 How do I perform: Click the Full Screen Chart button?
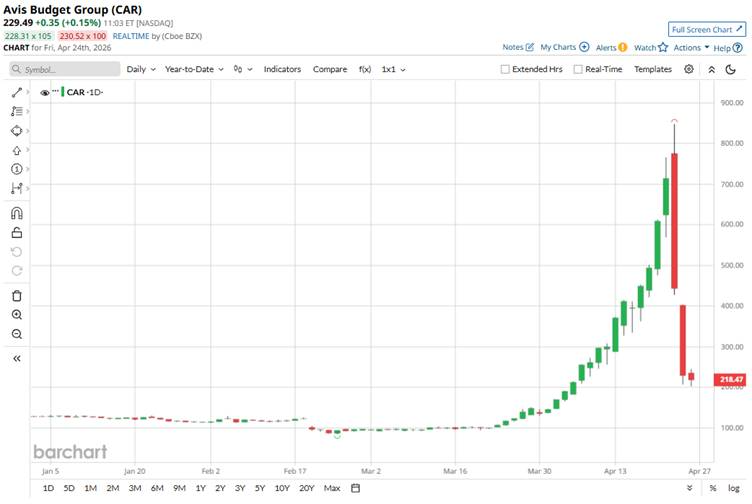click(x=706, y=29)
